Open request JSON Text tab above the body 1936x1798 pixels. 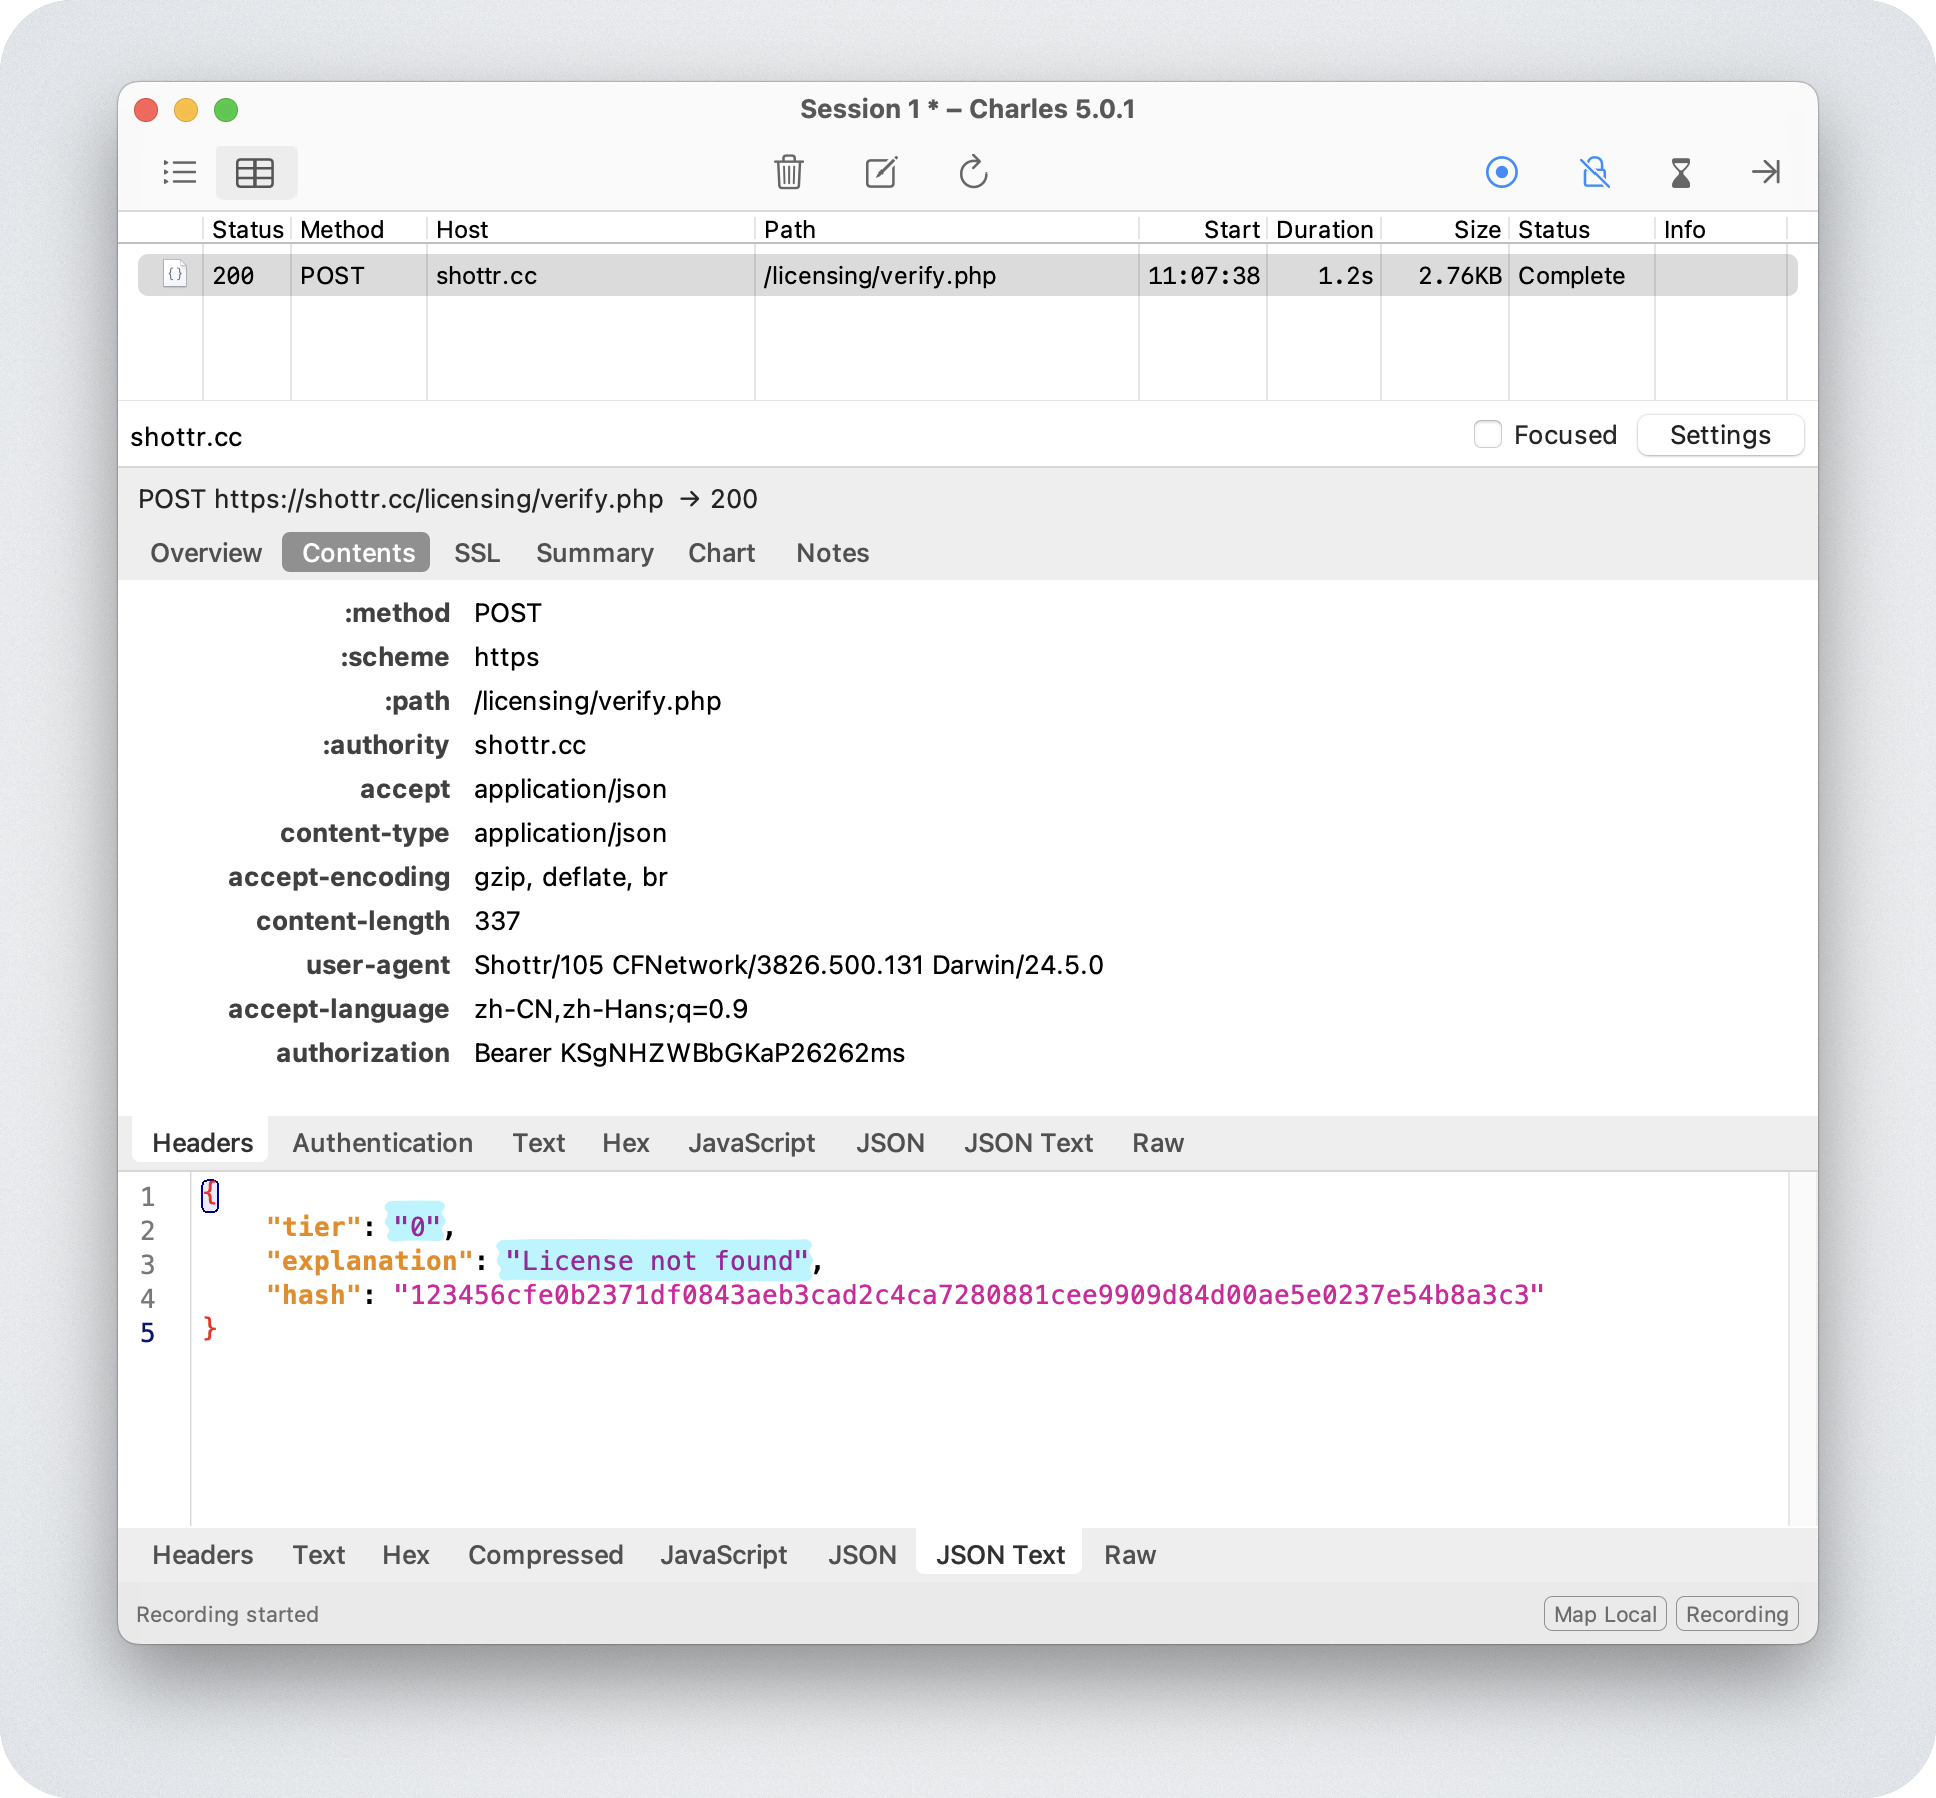coord(1029,1143)
